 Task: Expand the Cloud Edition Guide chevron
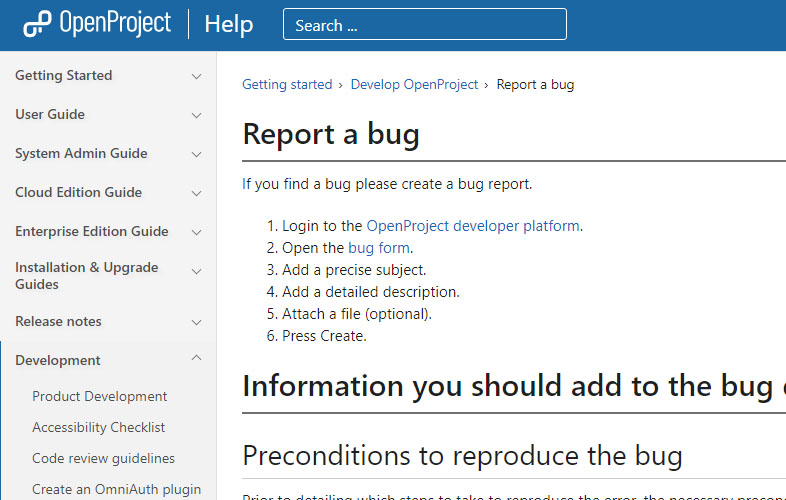(196, 193)
